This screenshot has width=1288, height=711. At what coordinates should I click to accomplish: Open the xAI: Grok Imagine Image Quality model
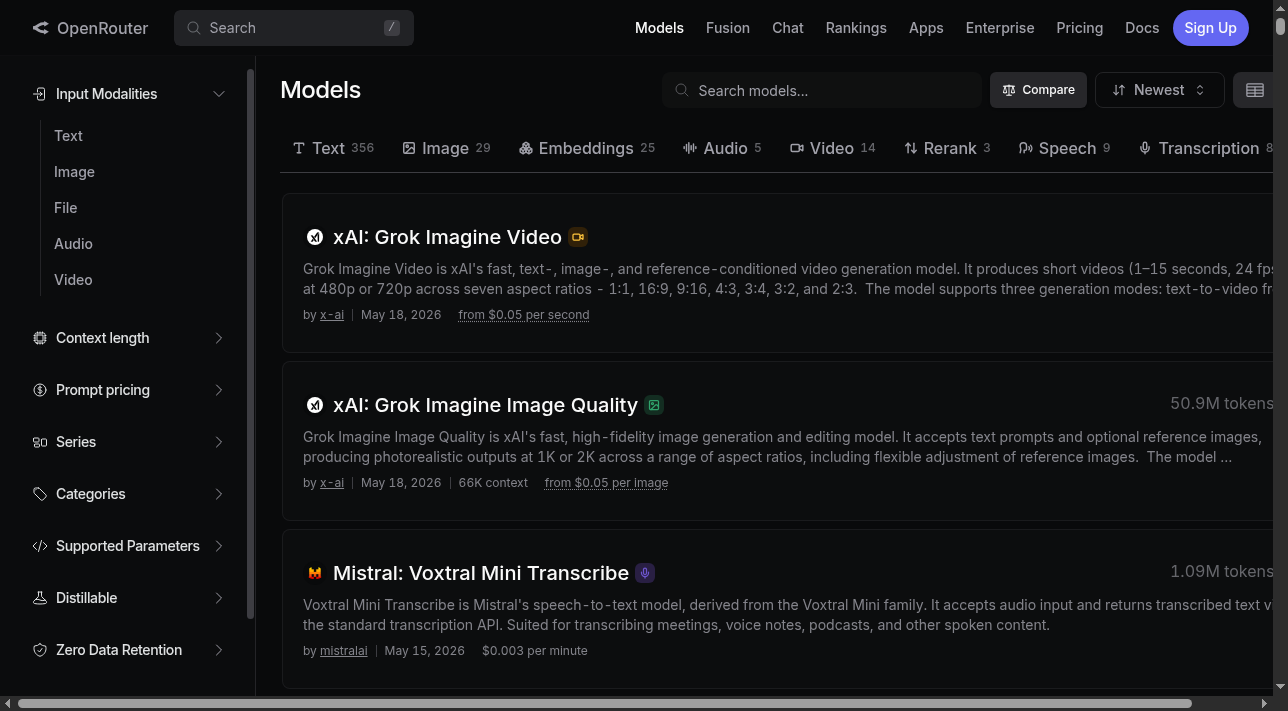485,405
